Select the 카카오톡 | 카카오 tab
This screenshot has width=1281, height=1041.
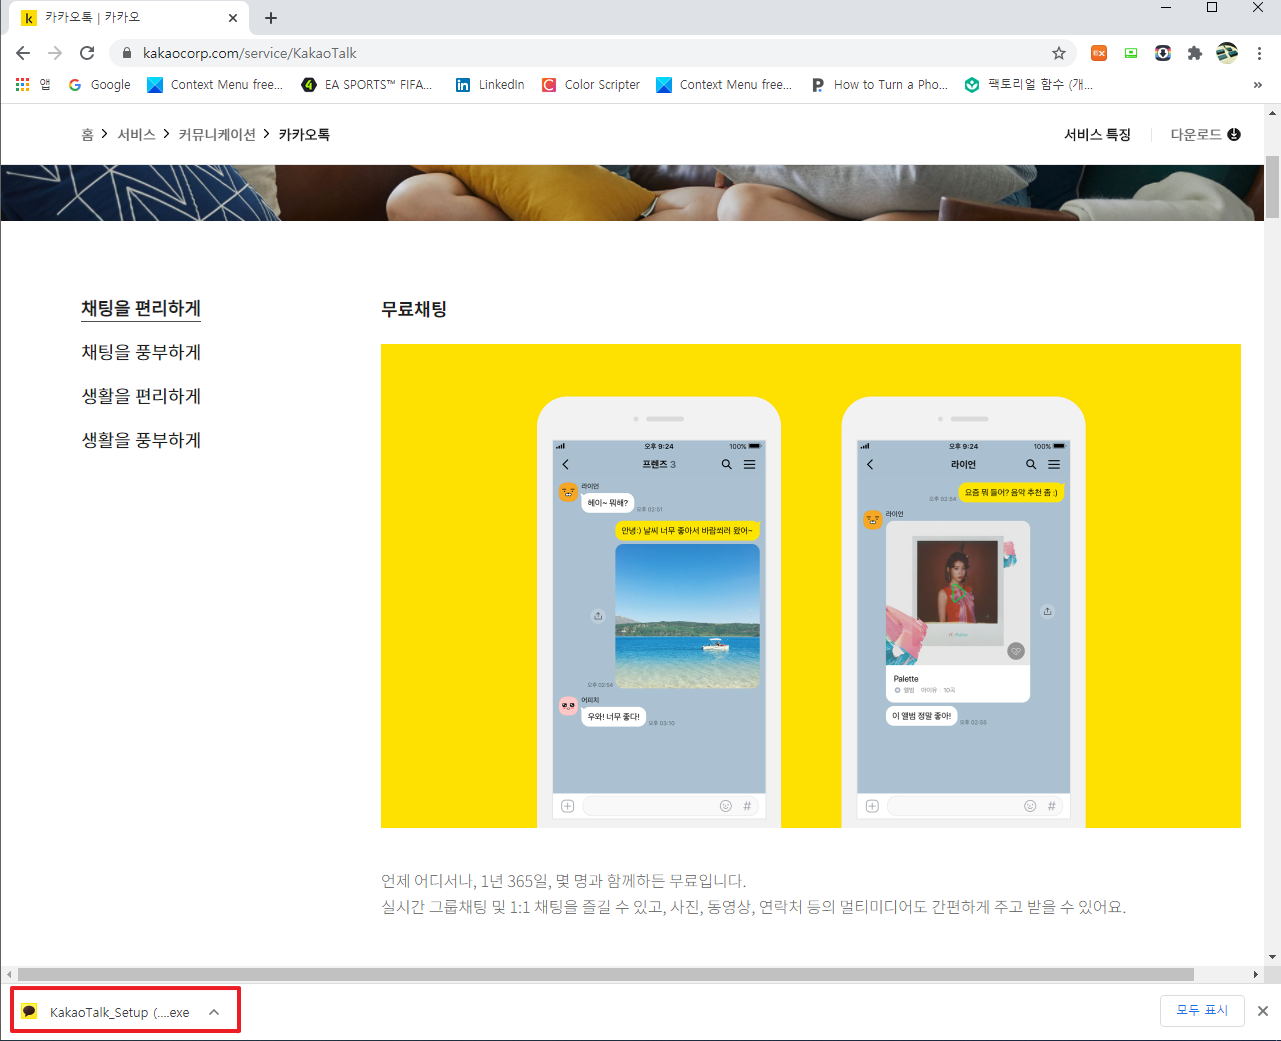(x=128, y=18)
